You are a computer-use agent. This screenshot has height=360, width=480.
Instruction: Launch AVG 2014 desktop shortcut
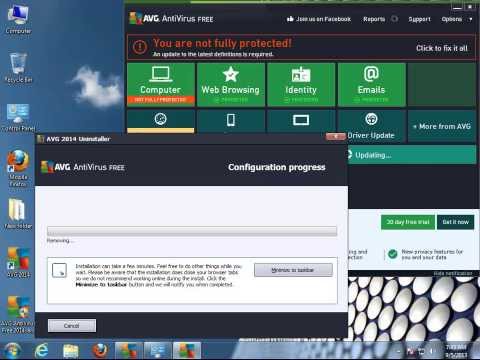(19, 263)
